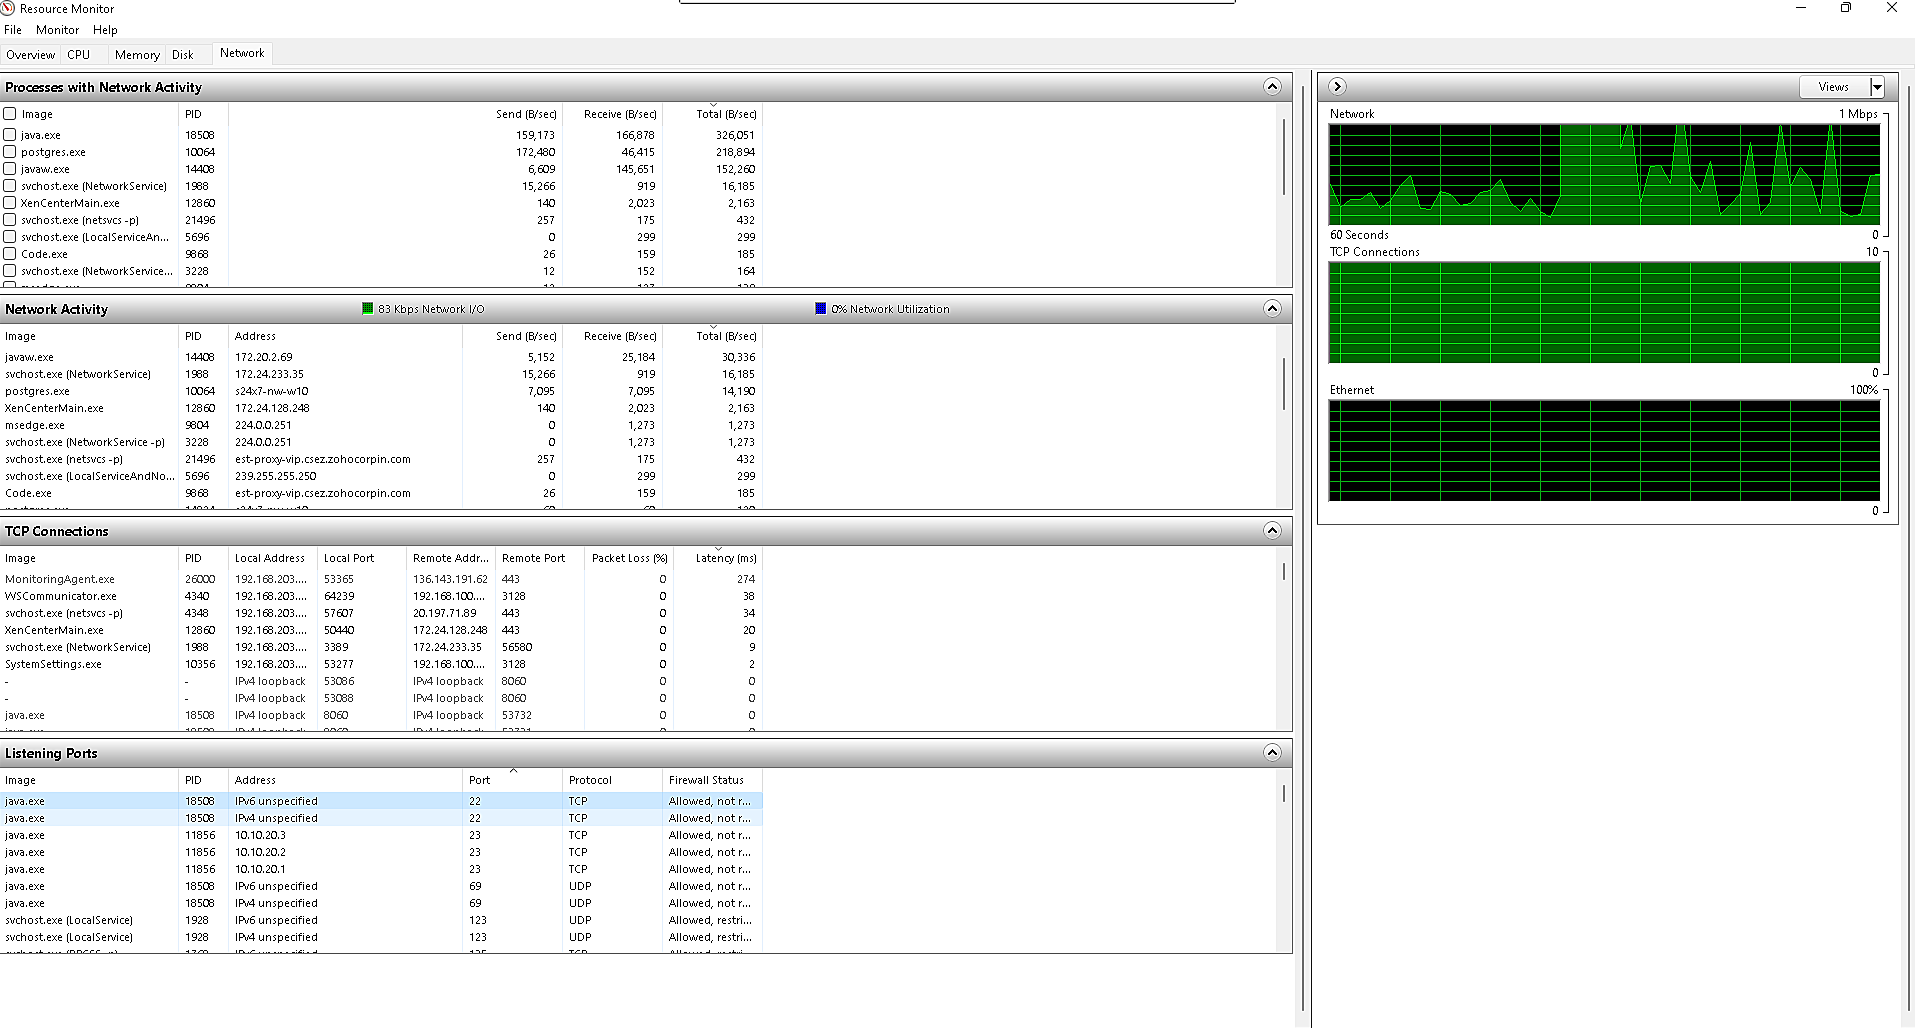
Task: Tick the select-all Image checkbox
Action: pyautogui.click(x=10, y=114)
